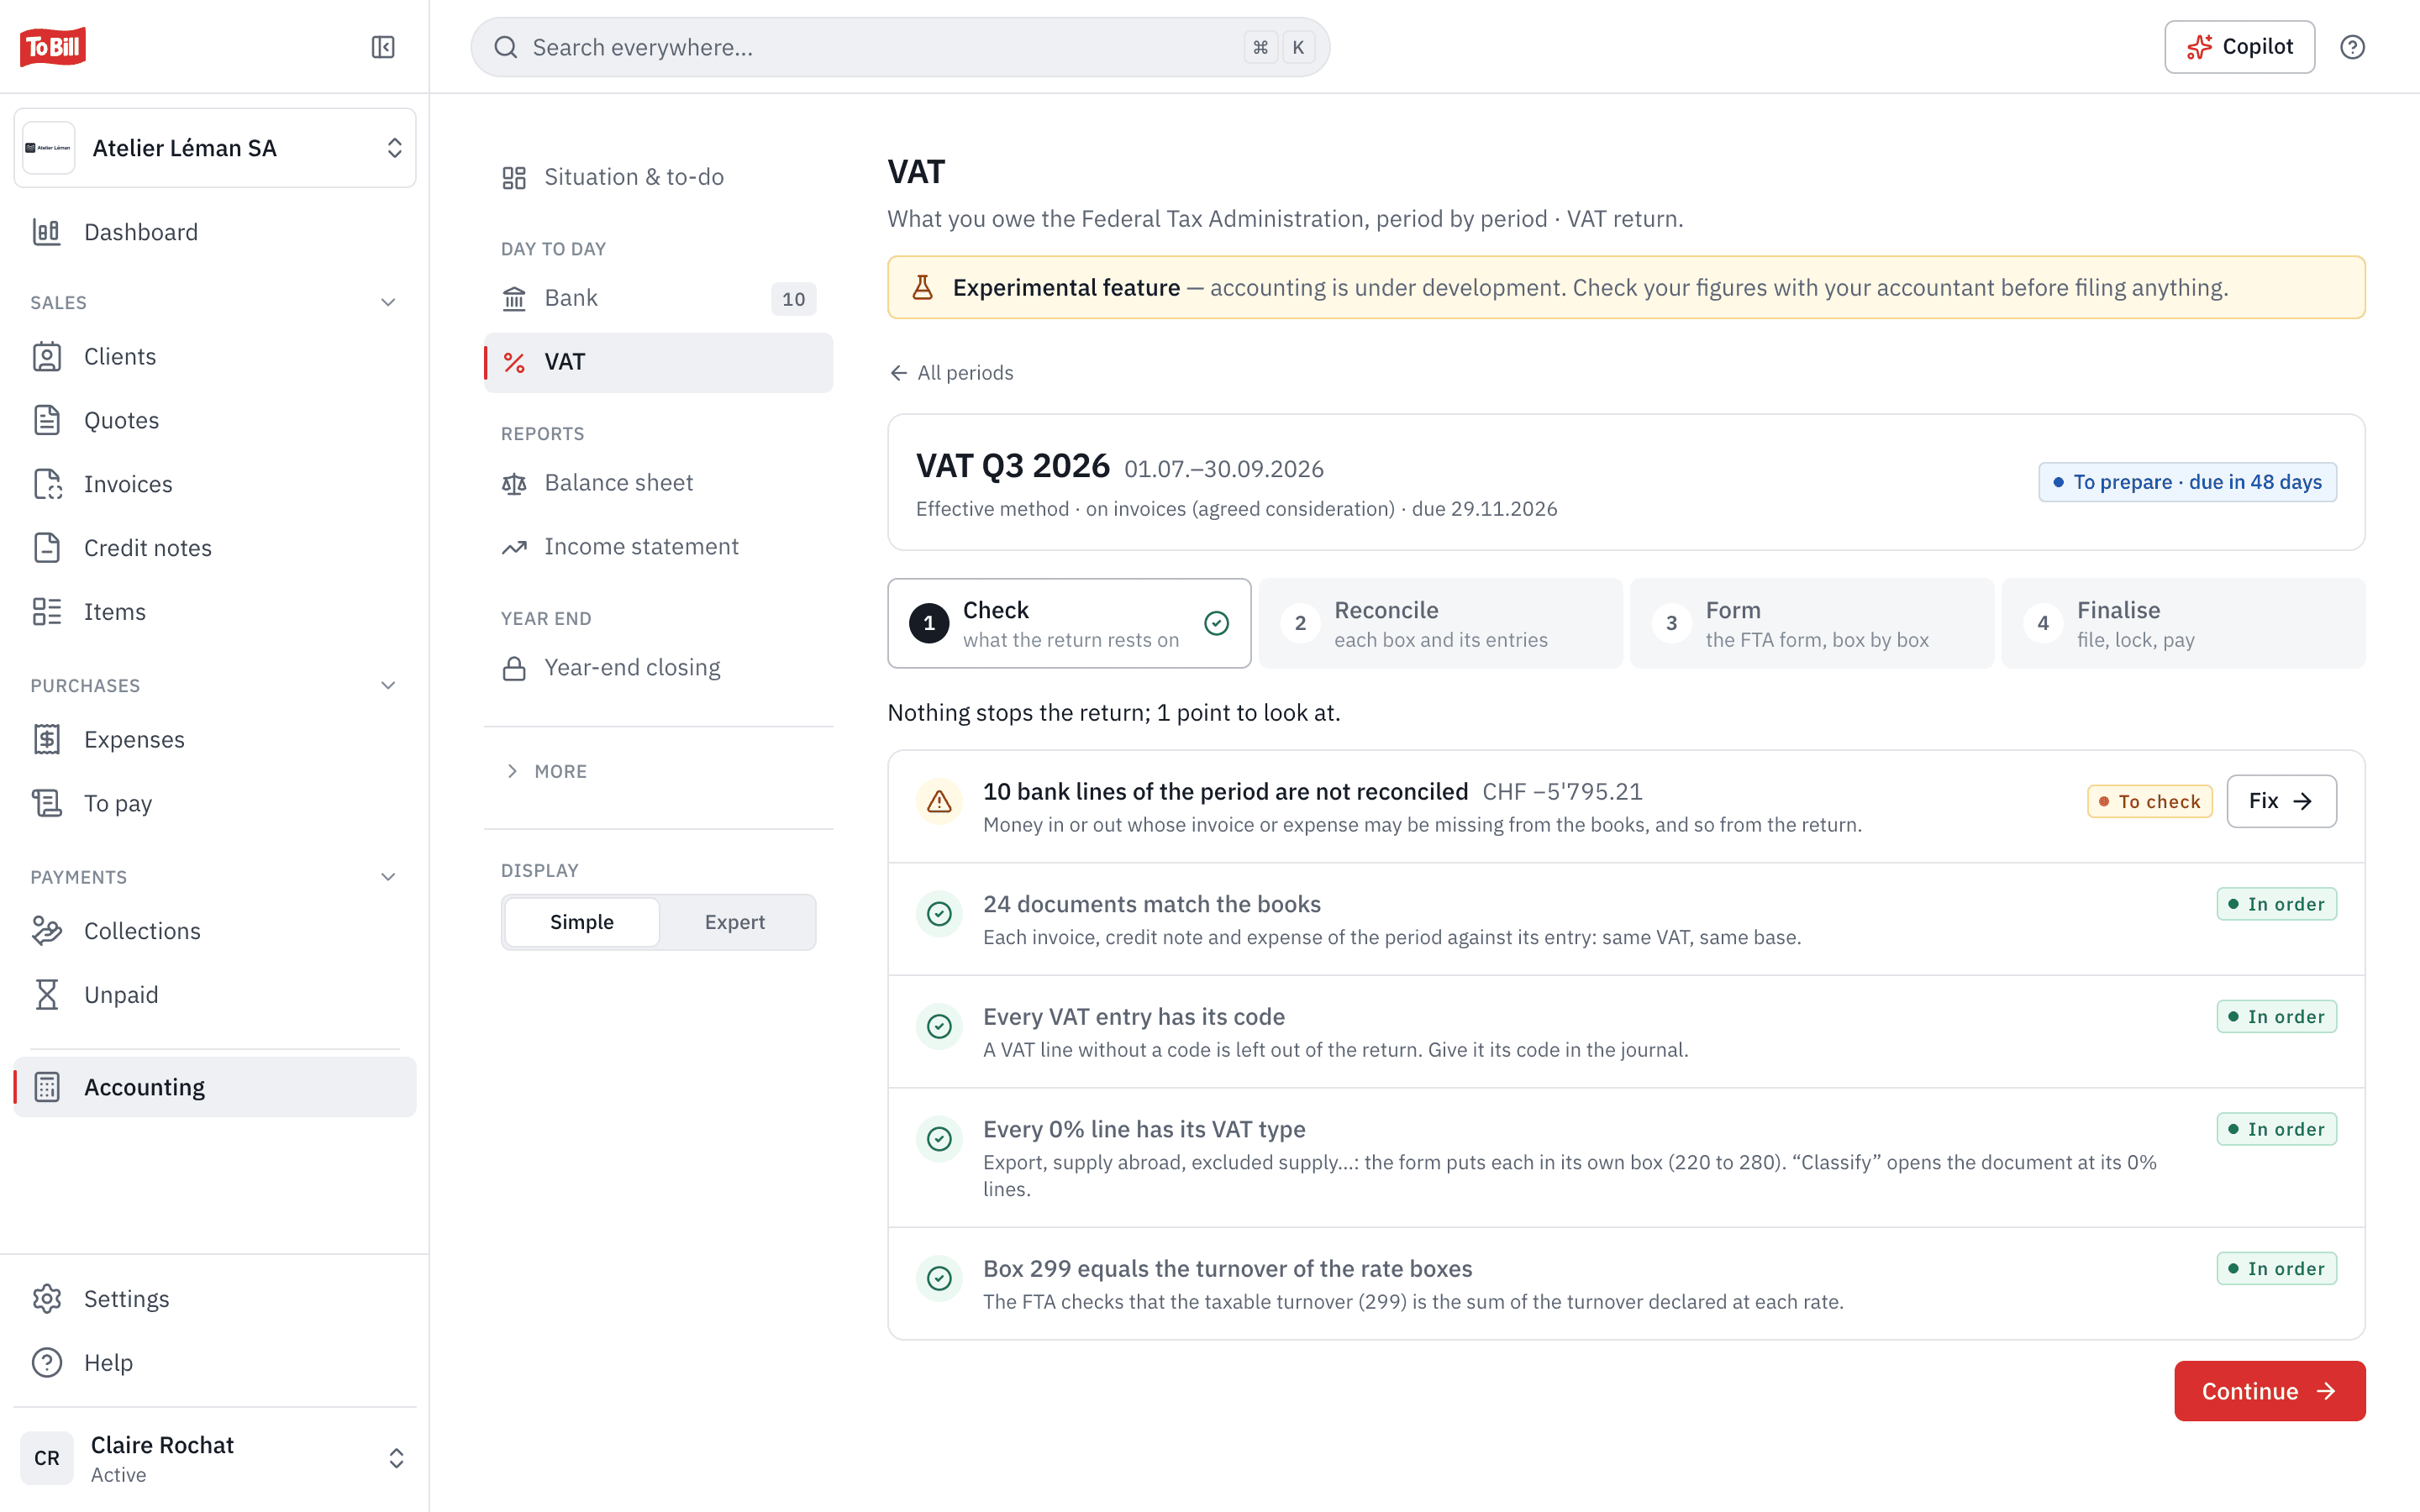Open Year-end closing
Screen dimensions: 2420x1512
[658, 668]
